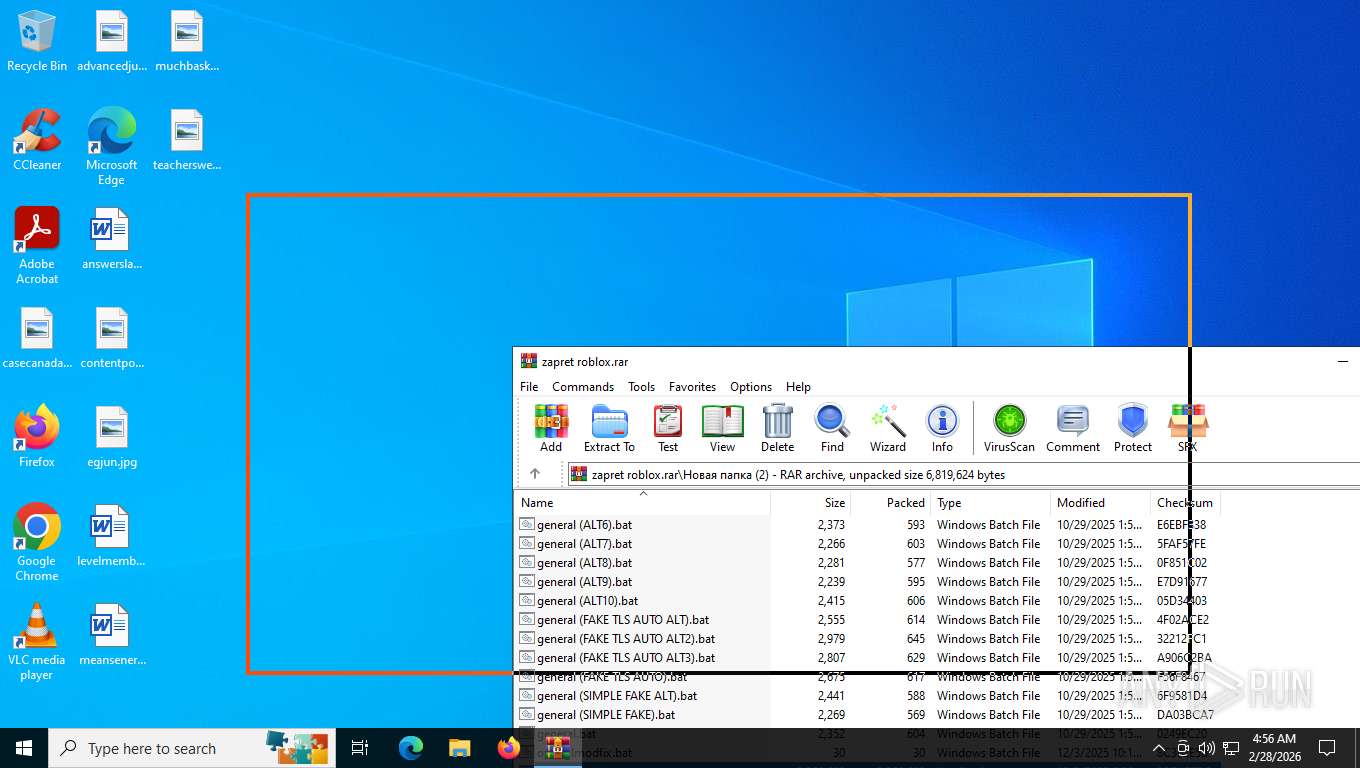Go up one folder level arrow
Screen dimensions: 1360x768
[535, 474]
